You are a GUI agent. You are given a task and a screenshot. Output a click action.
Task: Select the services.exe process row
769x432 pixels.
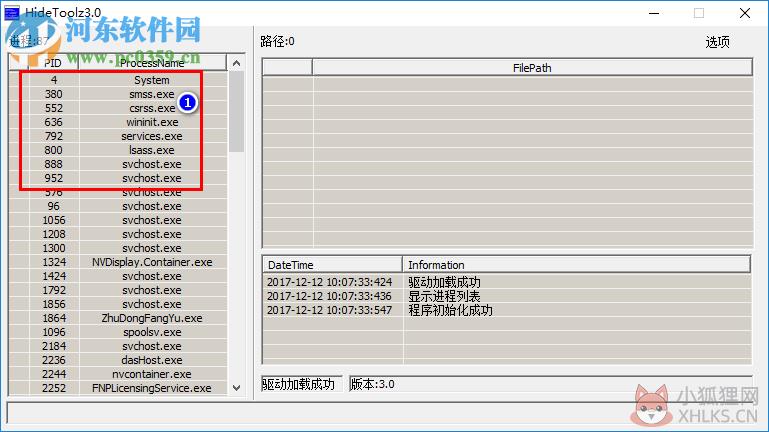(x=118, y=136)
